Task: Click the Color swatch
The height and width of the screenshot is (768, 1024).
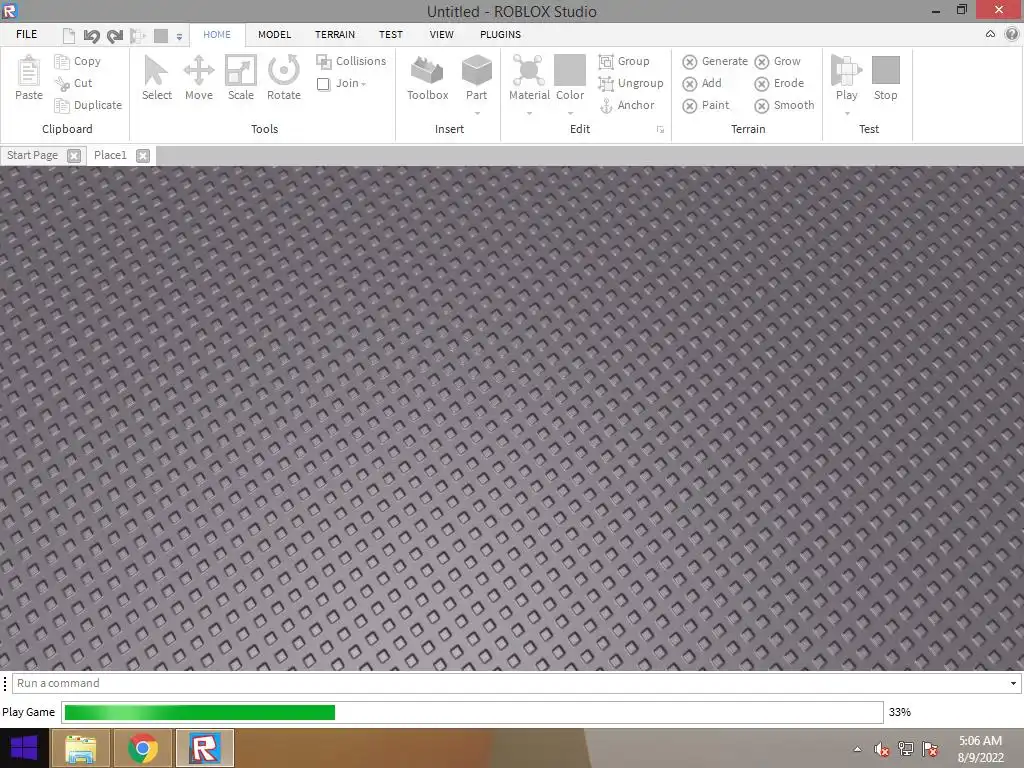Action: point(570,70)
